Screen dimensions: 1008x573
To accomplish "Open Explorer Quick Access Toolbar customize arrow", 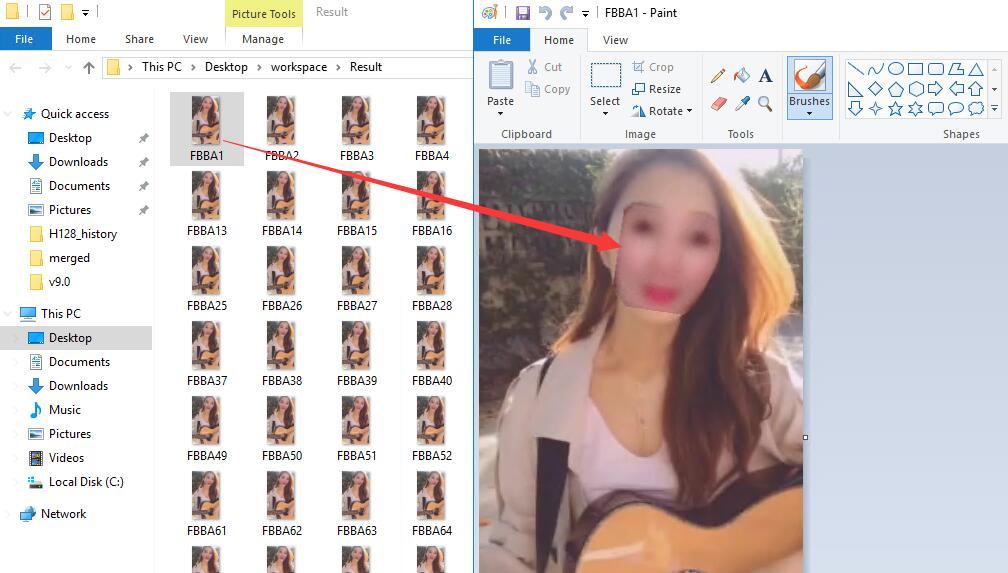I will tap(86, 12).
